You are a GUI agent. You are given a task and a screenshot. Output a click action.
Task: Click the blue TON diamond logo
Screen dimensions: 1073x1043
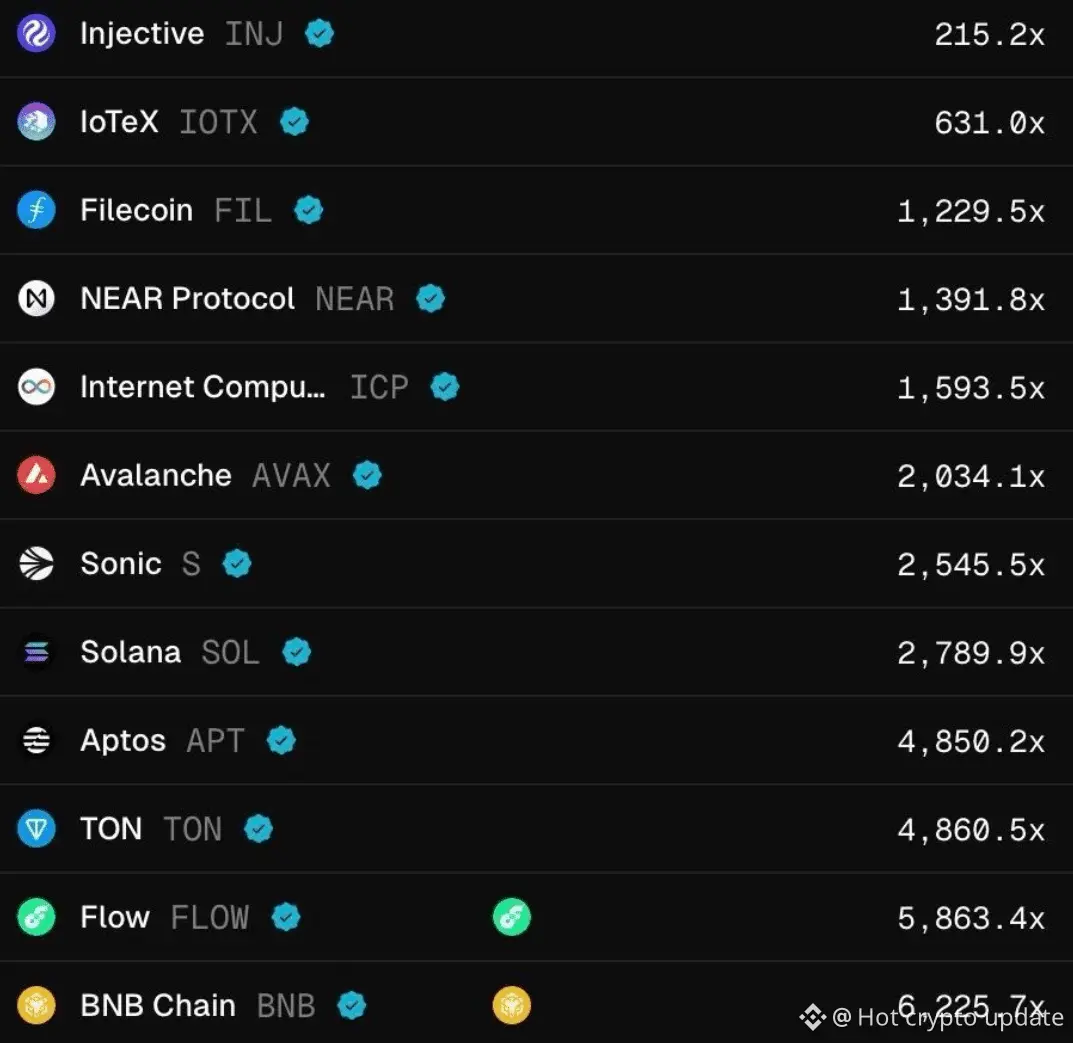(36, 829)
